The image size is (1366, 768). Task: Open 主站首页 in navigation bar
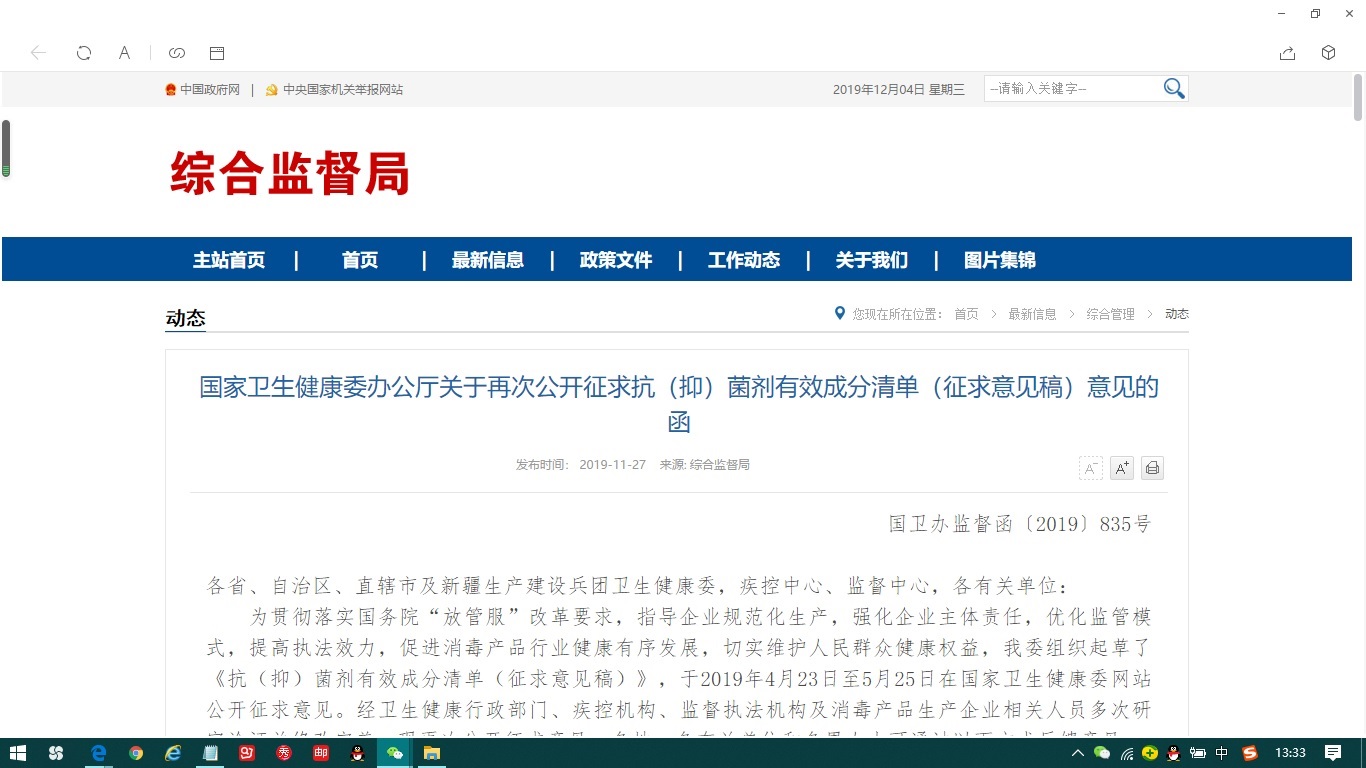click(229, 260)
